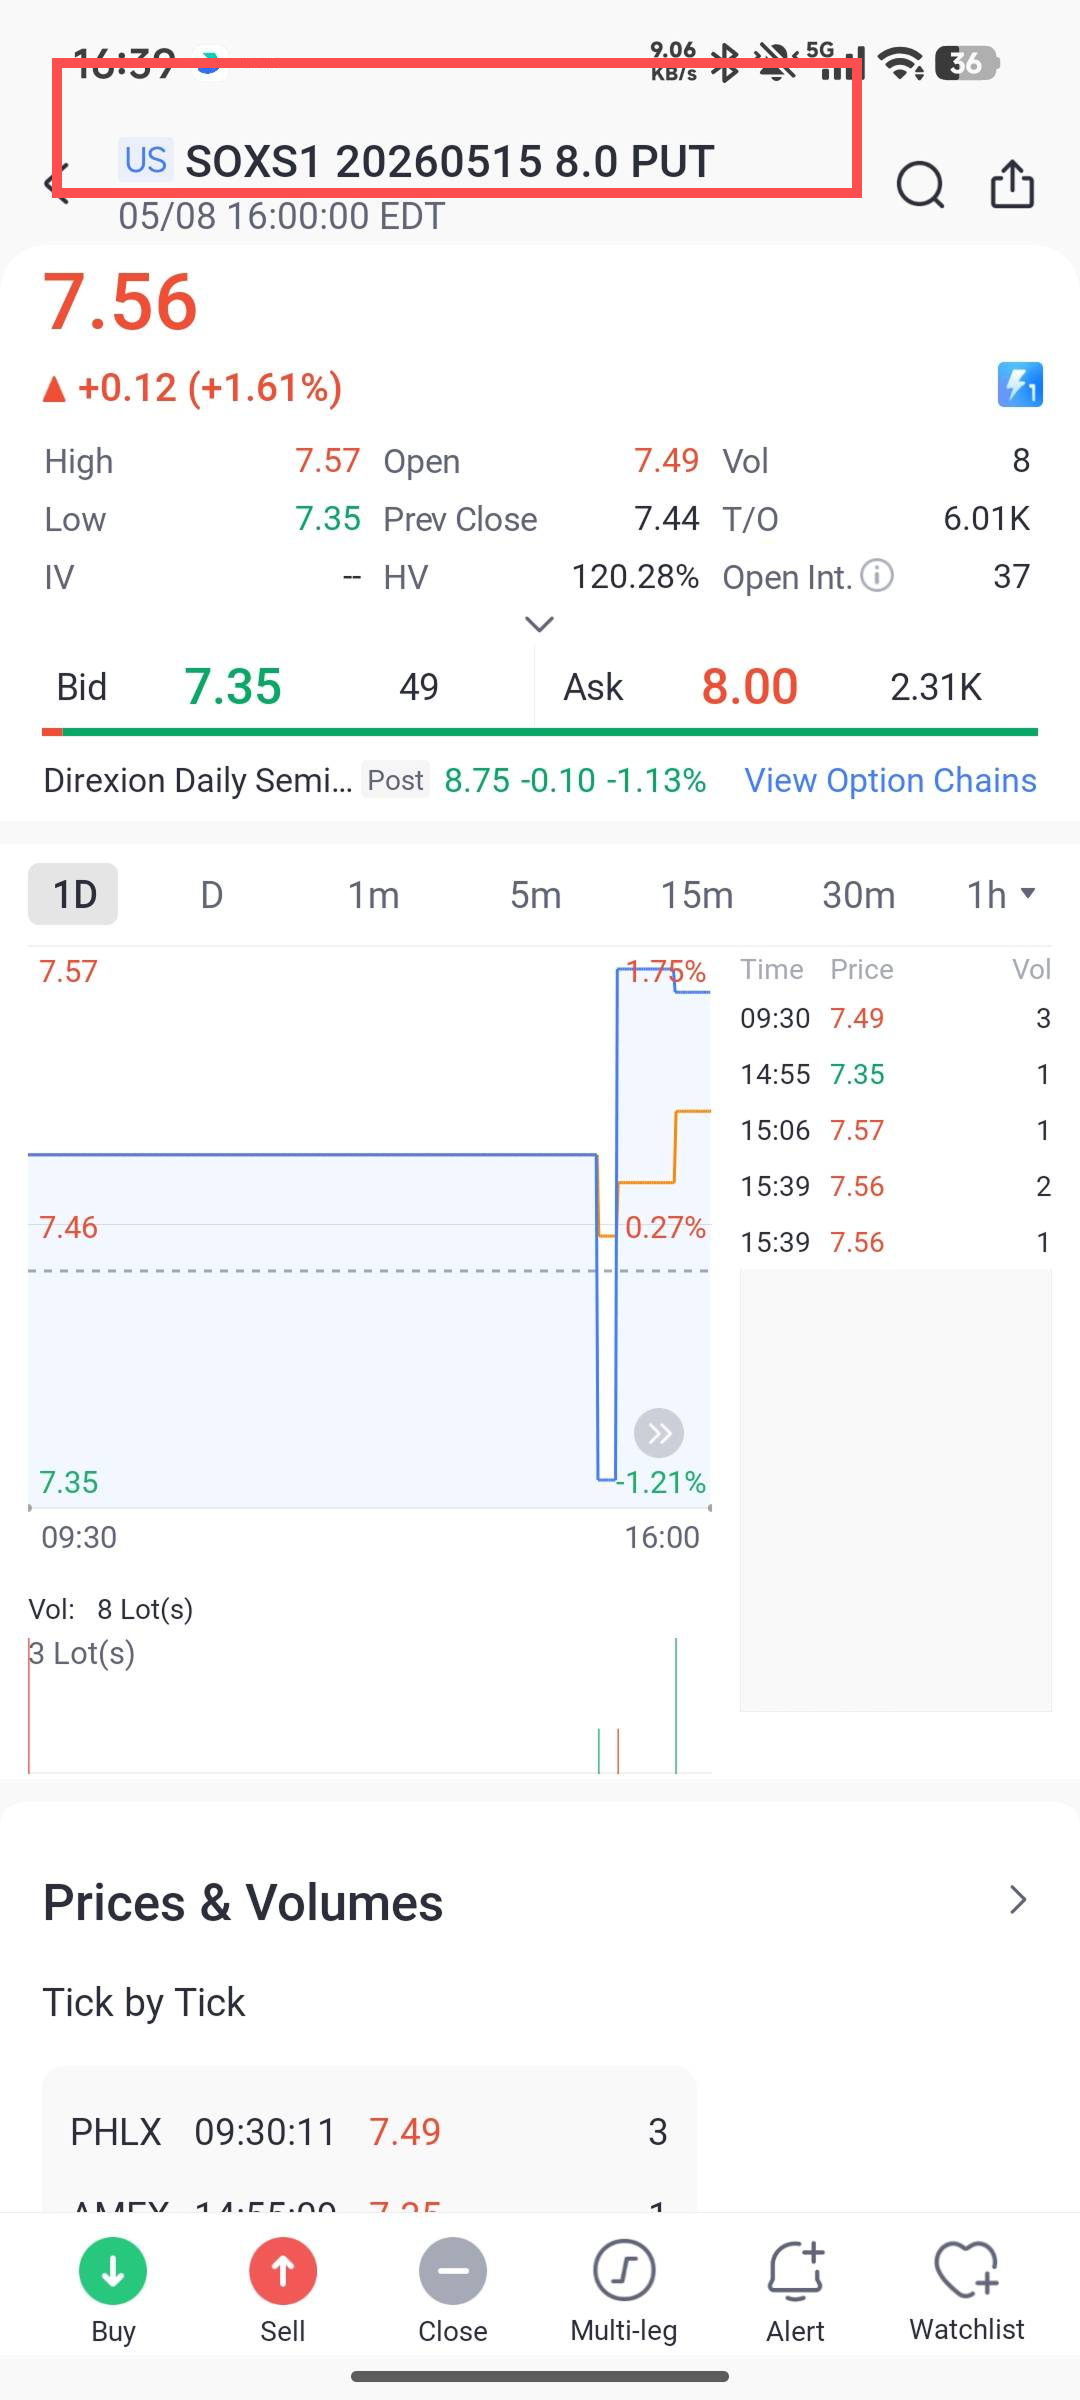Add option to Watchlist
The image size is (1080, 2400).
[x=967, y=2269]
